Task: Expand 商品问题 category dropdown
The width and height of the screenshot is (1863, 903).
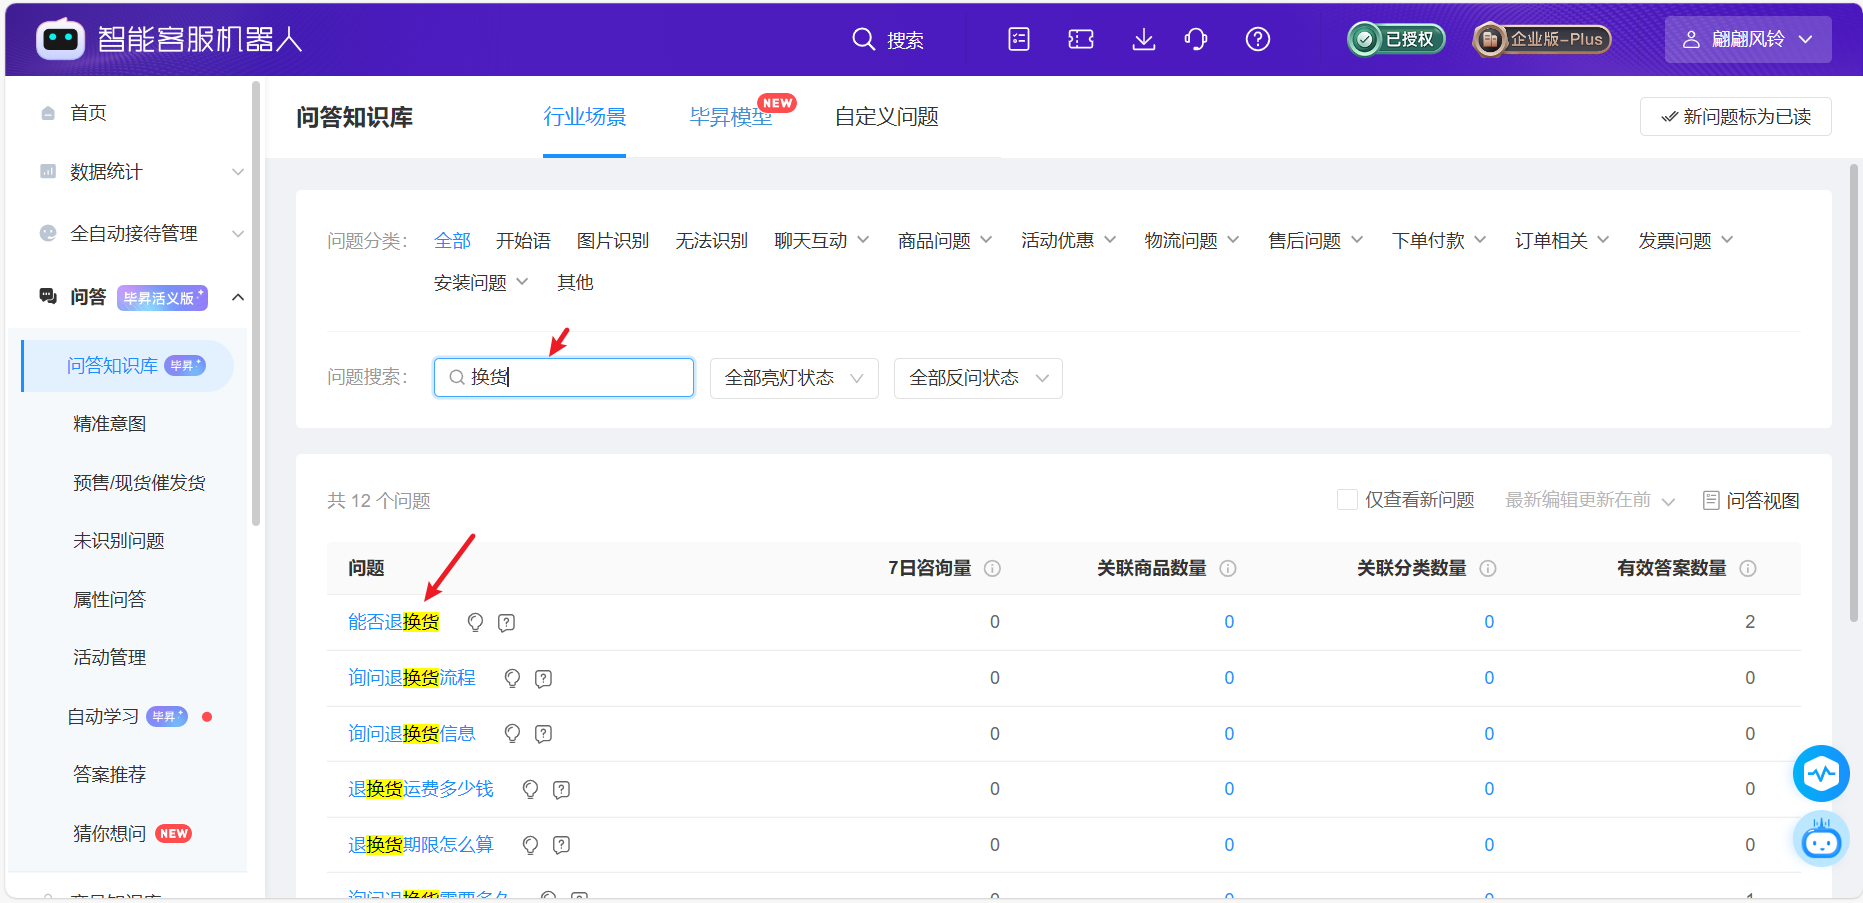Action: click(945, 241)
